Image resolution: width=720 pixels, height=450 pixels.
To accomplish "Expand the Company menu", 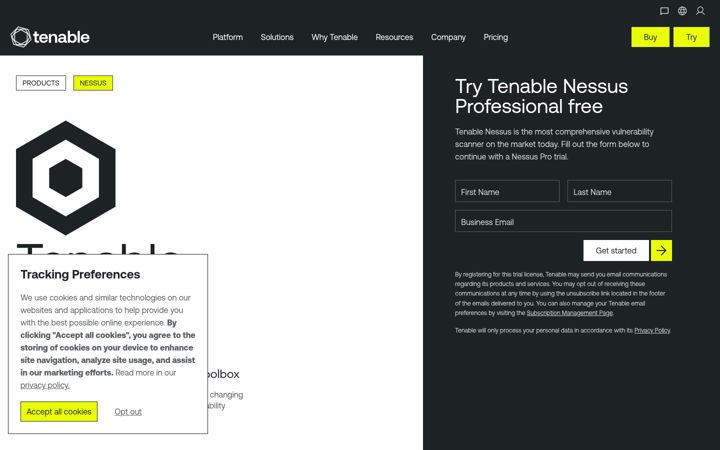I will tap(448, 37).
